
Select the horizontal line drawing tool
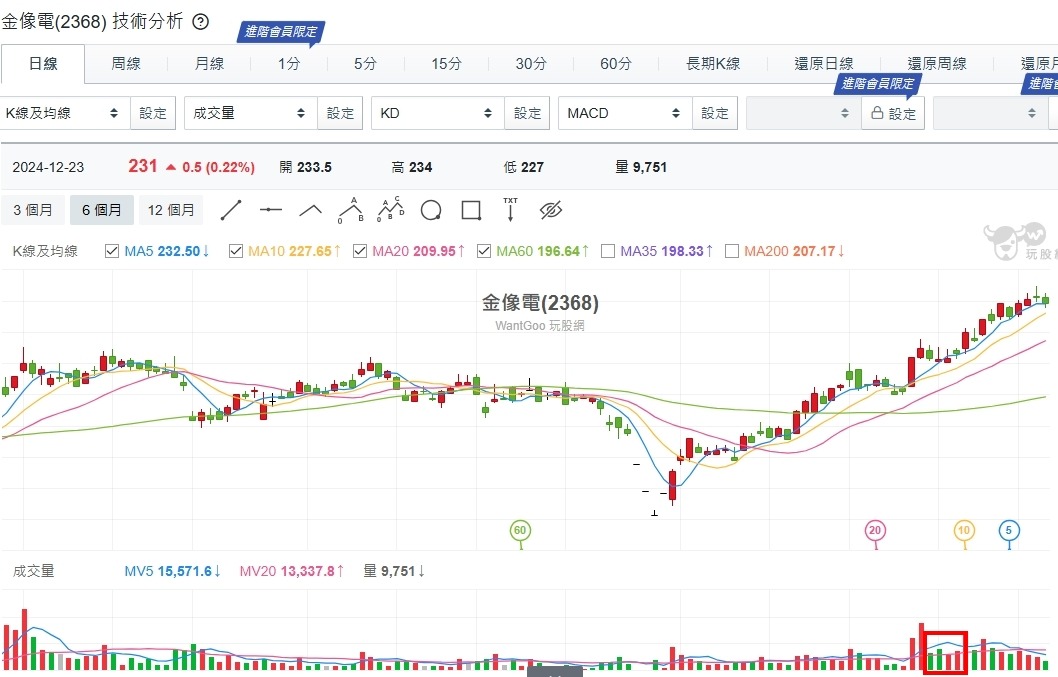271,210
